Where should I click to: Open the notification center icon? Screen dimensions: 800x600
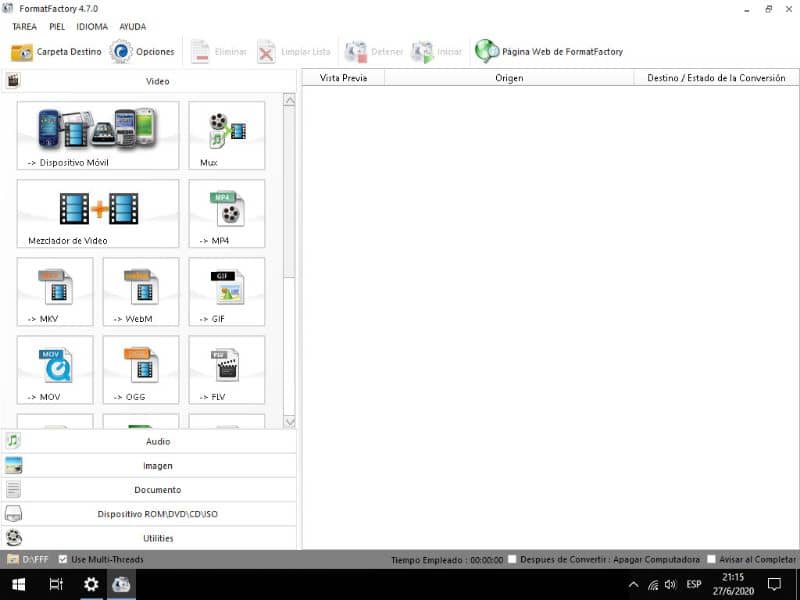pyautogui.click(x=774, y=585)
